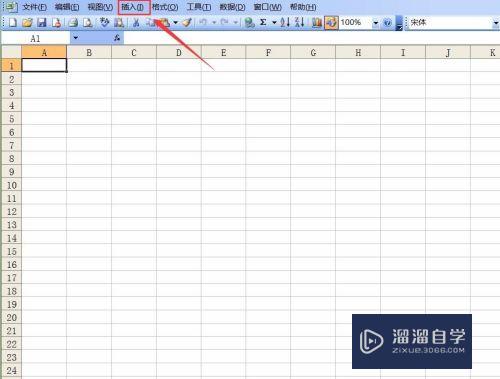Open the toolbar options handle beside help
Screen dimensions: 500x379
399,23
